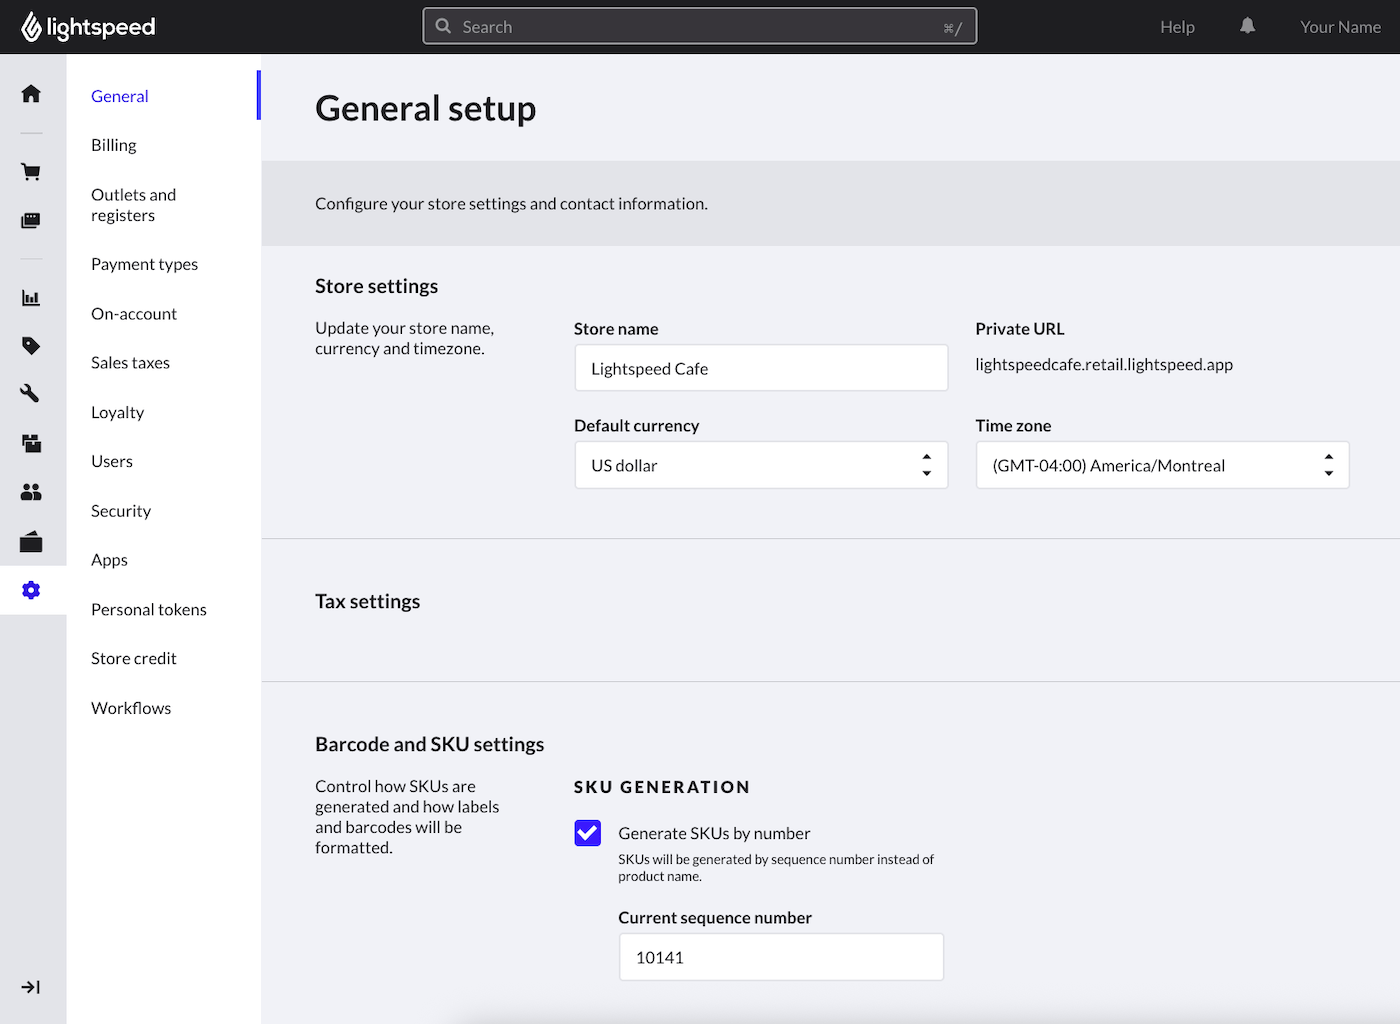Open the Sales taxes settings section

(x=130, y=362)
